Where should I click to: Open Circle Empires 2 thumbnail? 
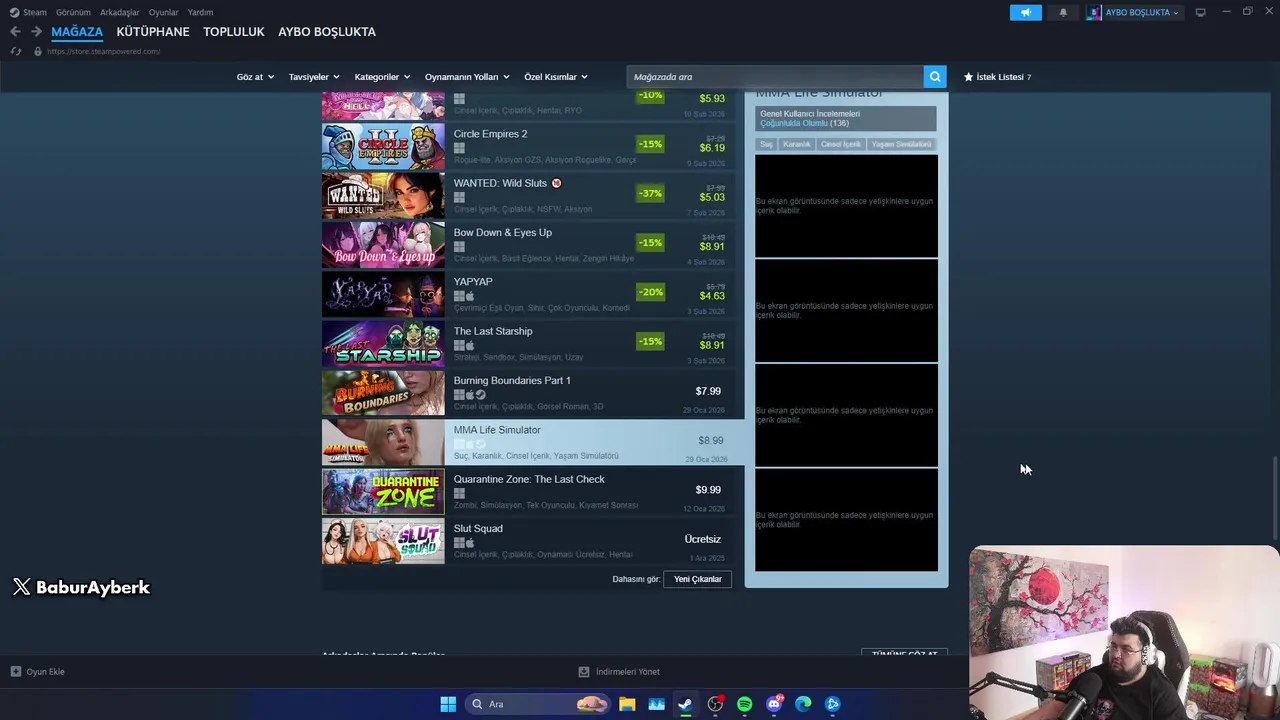[383, 146]
